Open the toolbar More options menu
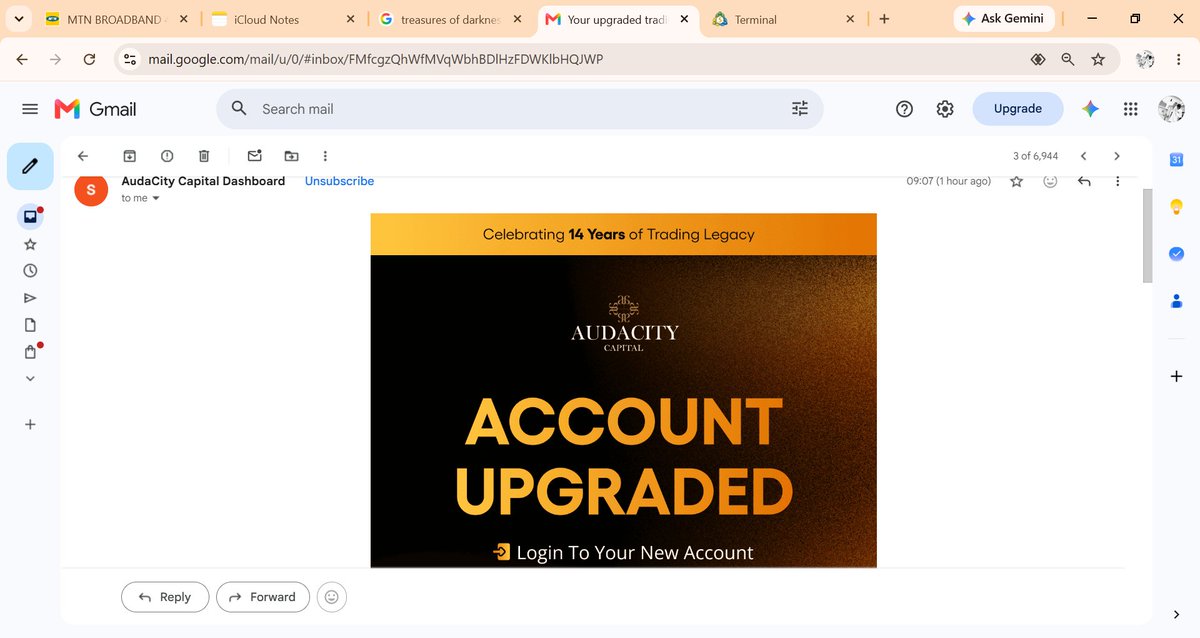 pyautogui.click(x=325, y=156)
